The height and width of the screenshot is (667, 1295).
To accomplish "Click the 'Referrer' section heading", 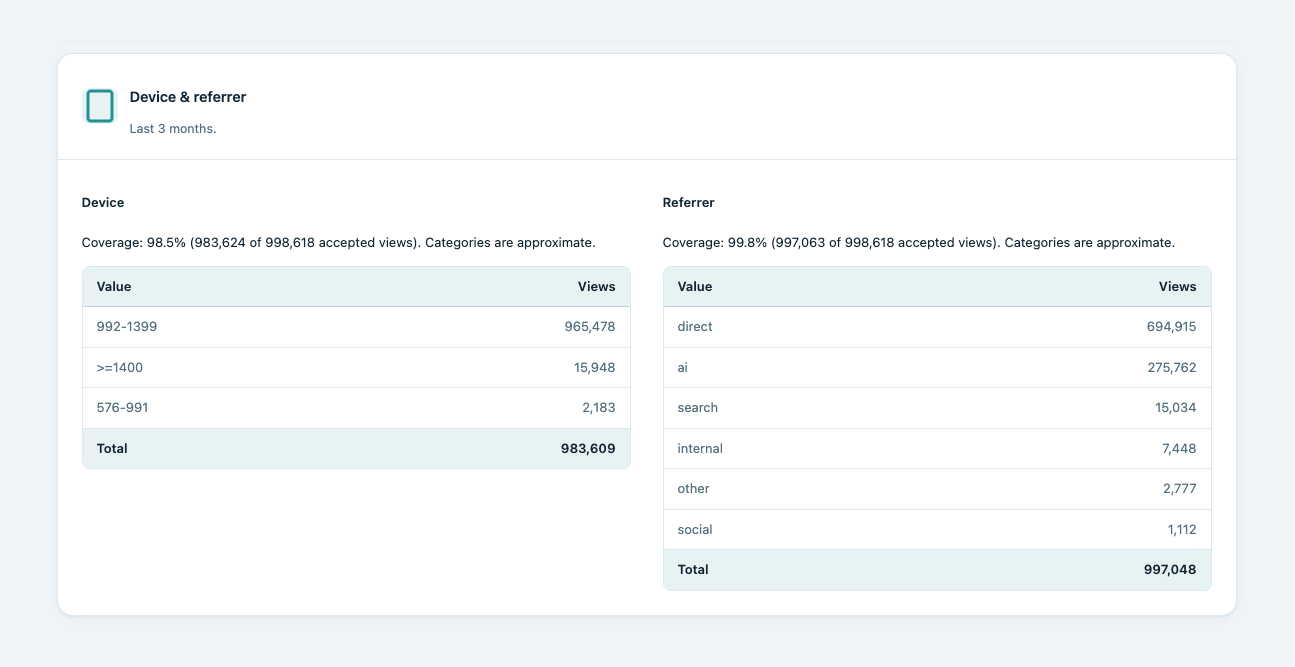I will point(689,202).
